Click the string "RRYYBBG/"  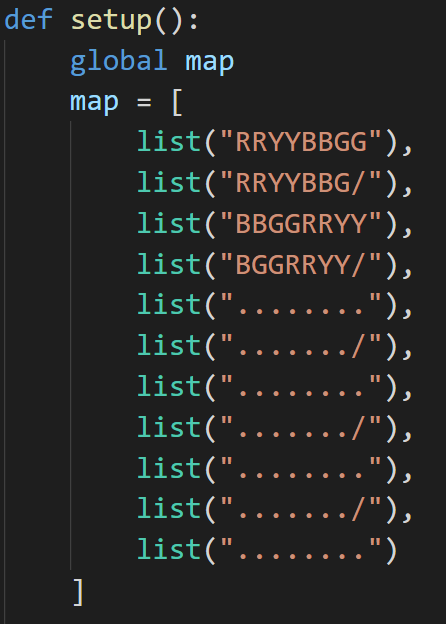click(301, 182)
